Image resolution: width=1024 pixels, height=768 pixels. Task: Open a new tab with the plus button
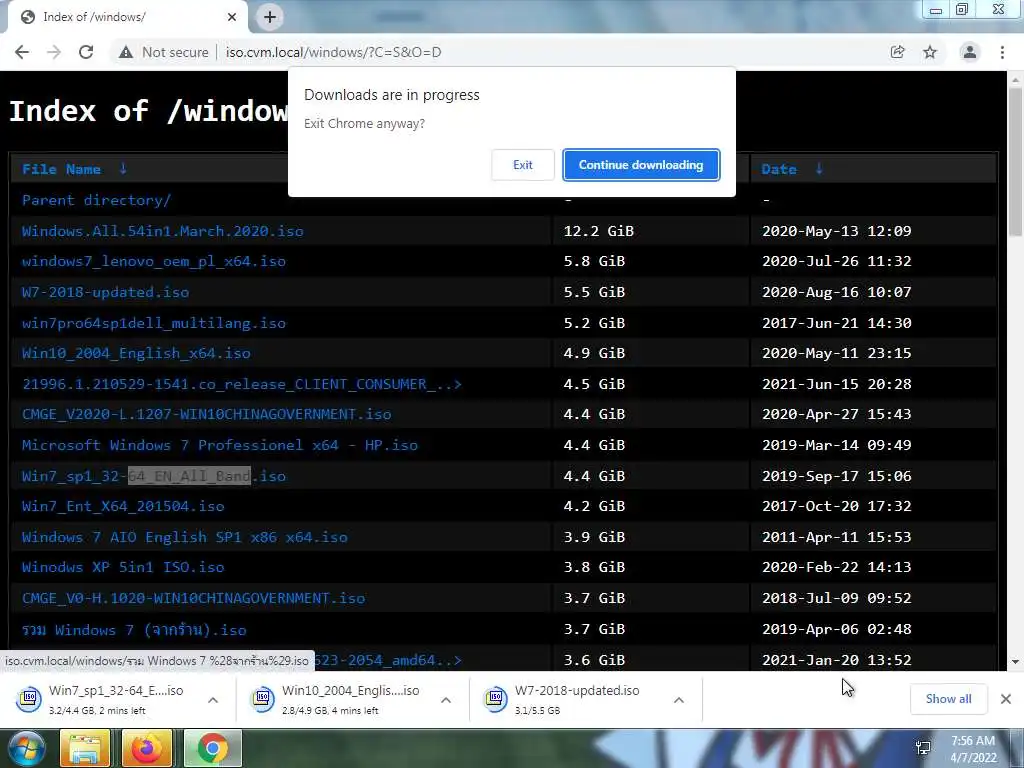270,17
